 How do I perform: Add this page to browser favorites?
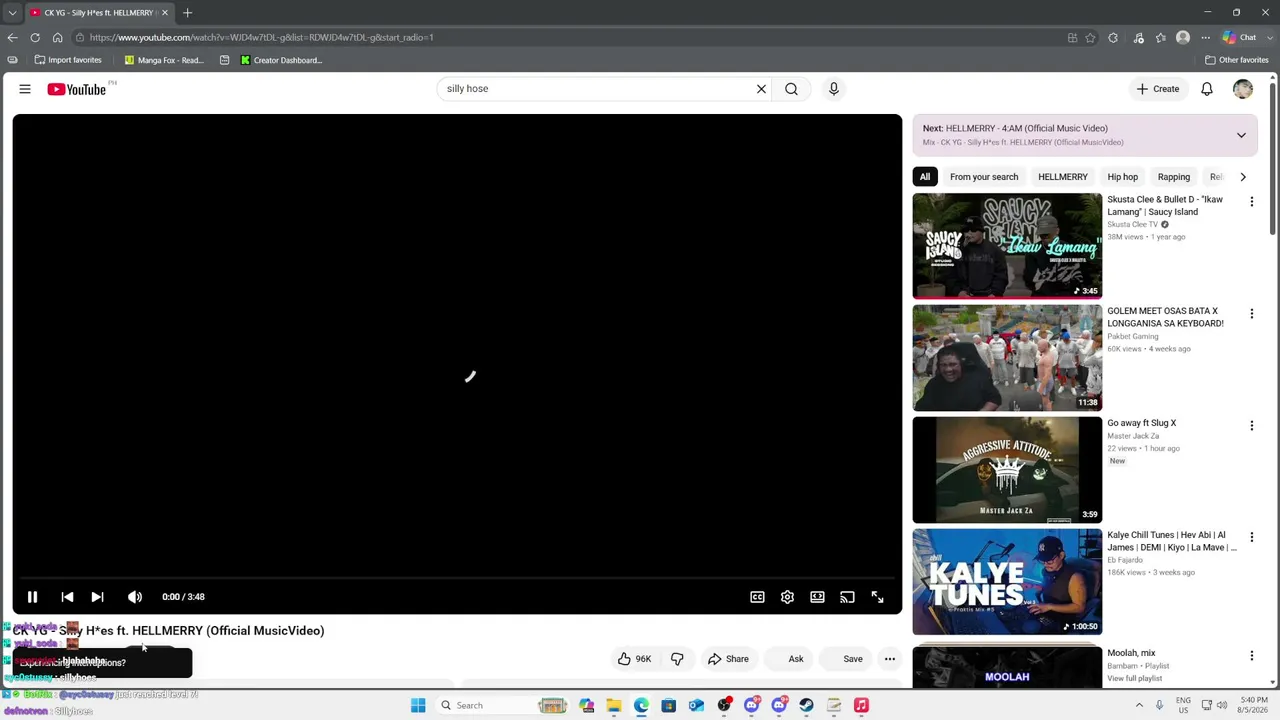(x=1090, y=38)
